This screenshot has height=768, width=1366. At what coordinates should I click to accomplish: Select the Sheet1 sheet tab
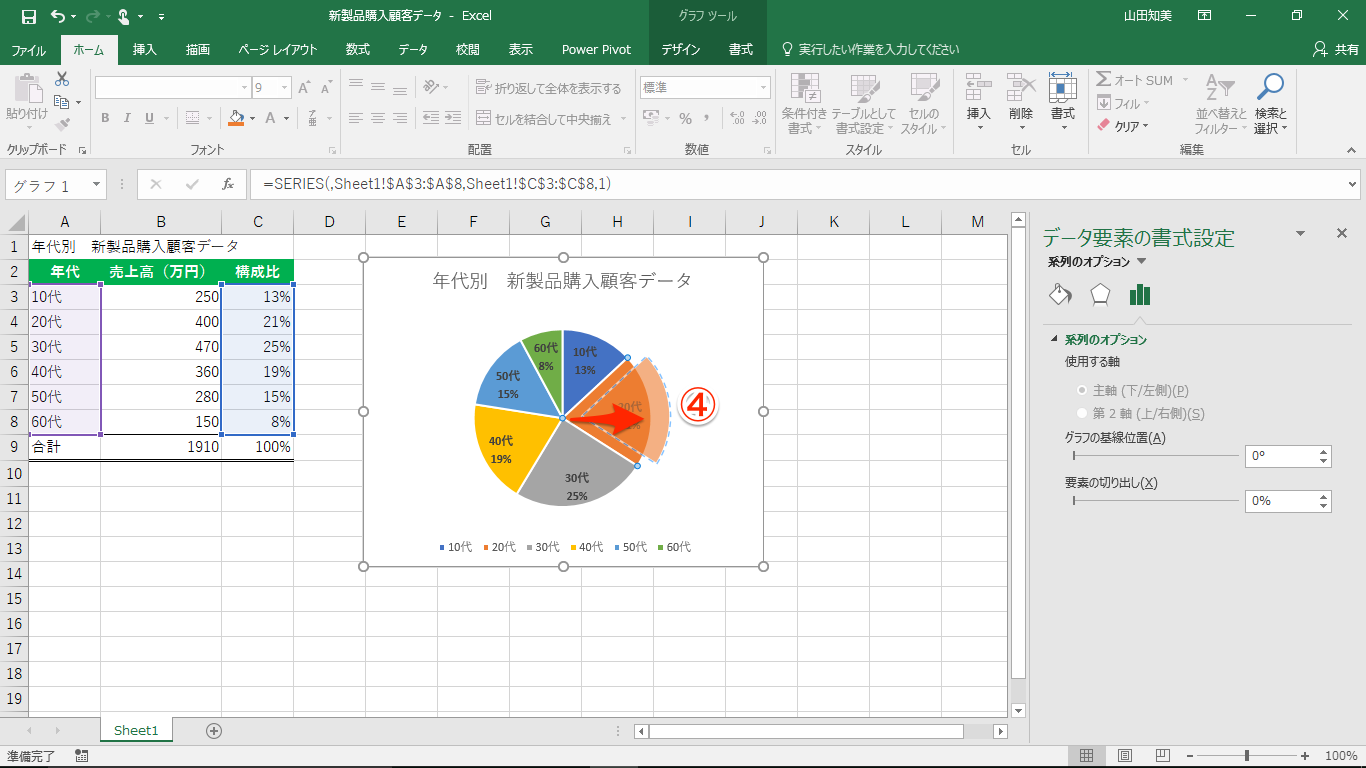coord(136,731)
